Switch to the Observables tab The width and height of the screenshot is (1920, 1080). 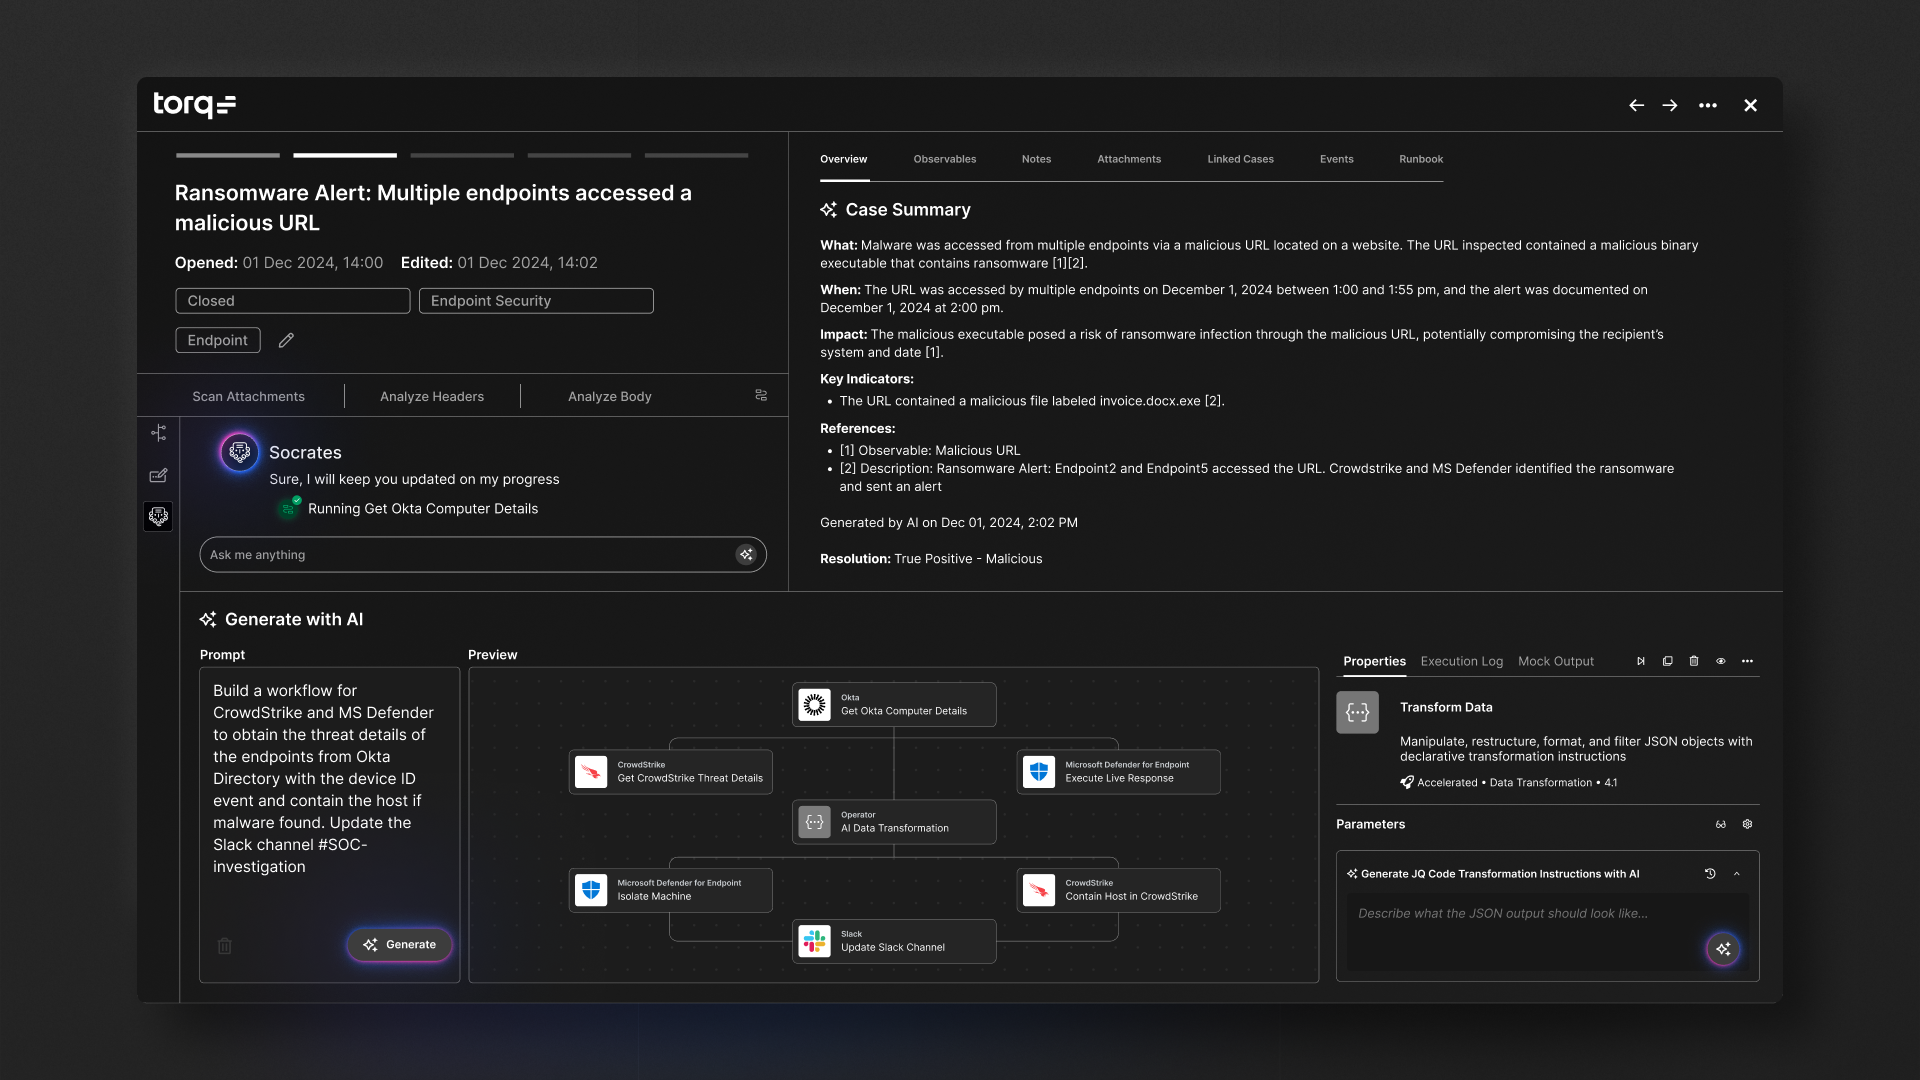(x=944, y=159)
